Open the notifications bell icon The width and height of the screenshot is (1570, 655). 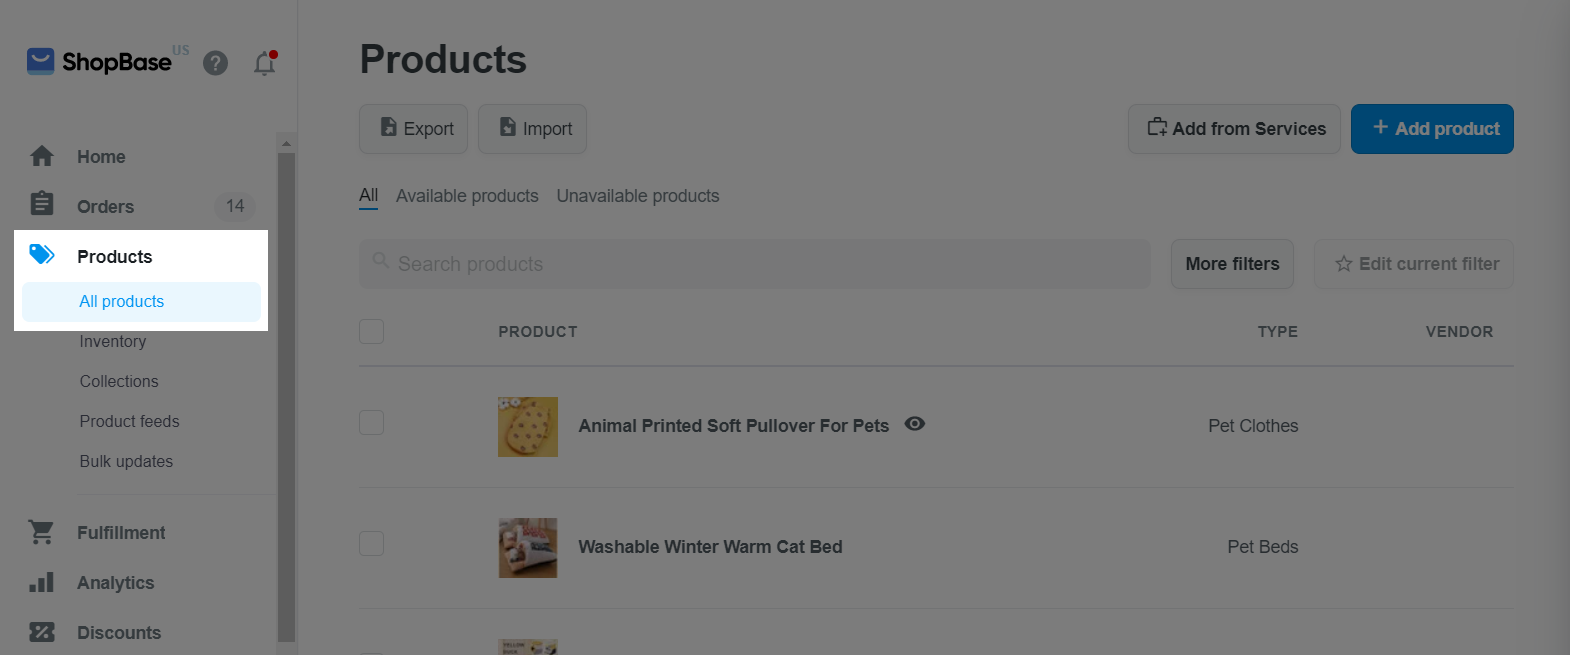click(x=264, y=64)
